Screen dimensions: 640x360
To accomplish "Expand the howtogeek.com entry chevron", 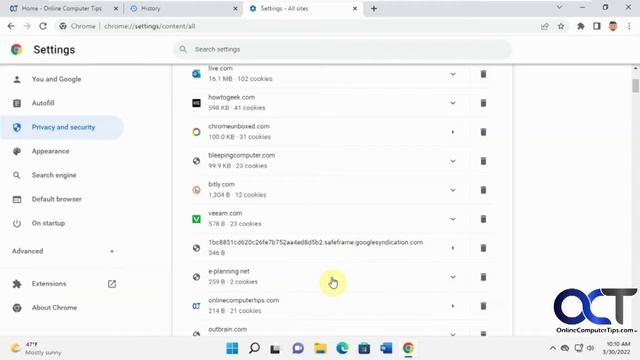I will tap(453, 103).
